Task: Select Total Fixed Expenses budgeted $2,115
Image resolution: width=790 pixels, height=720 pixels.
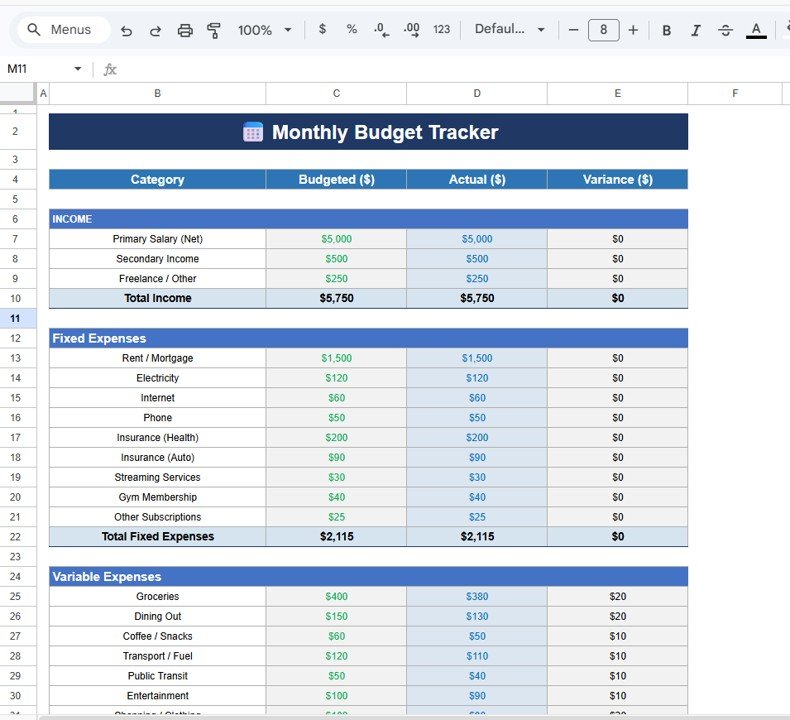Action: pos(336,537)
